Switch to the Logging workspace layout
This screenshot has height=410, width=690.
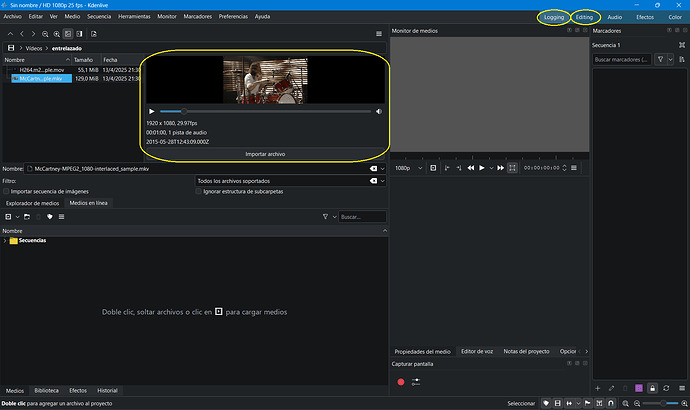click(x=553, y=17)
